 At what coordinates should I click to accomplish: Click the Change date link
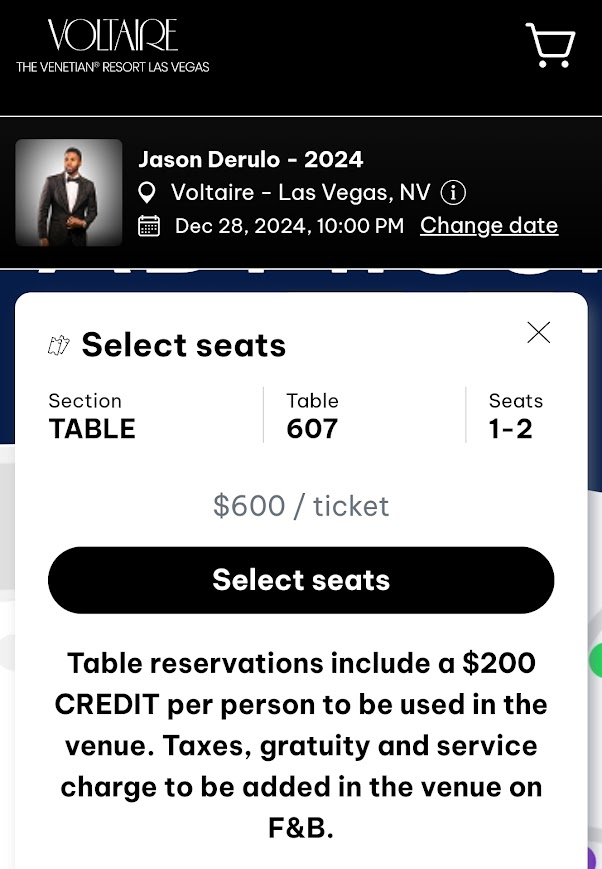[489, 225]
